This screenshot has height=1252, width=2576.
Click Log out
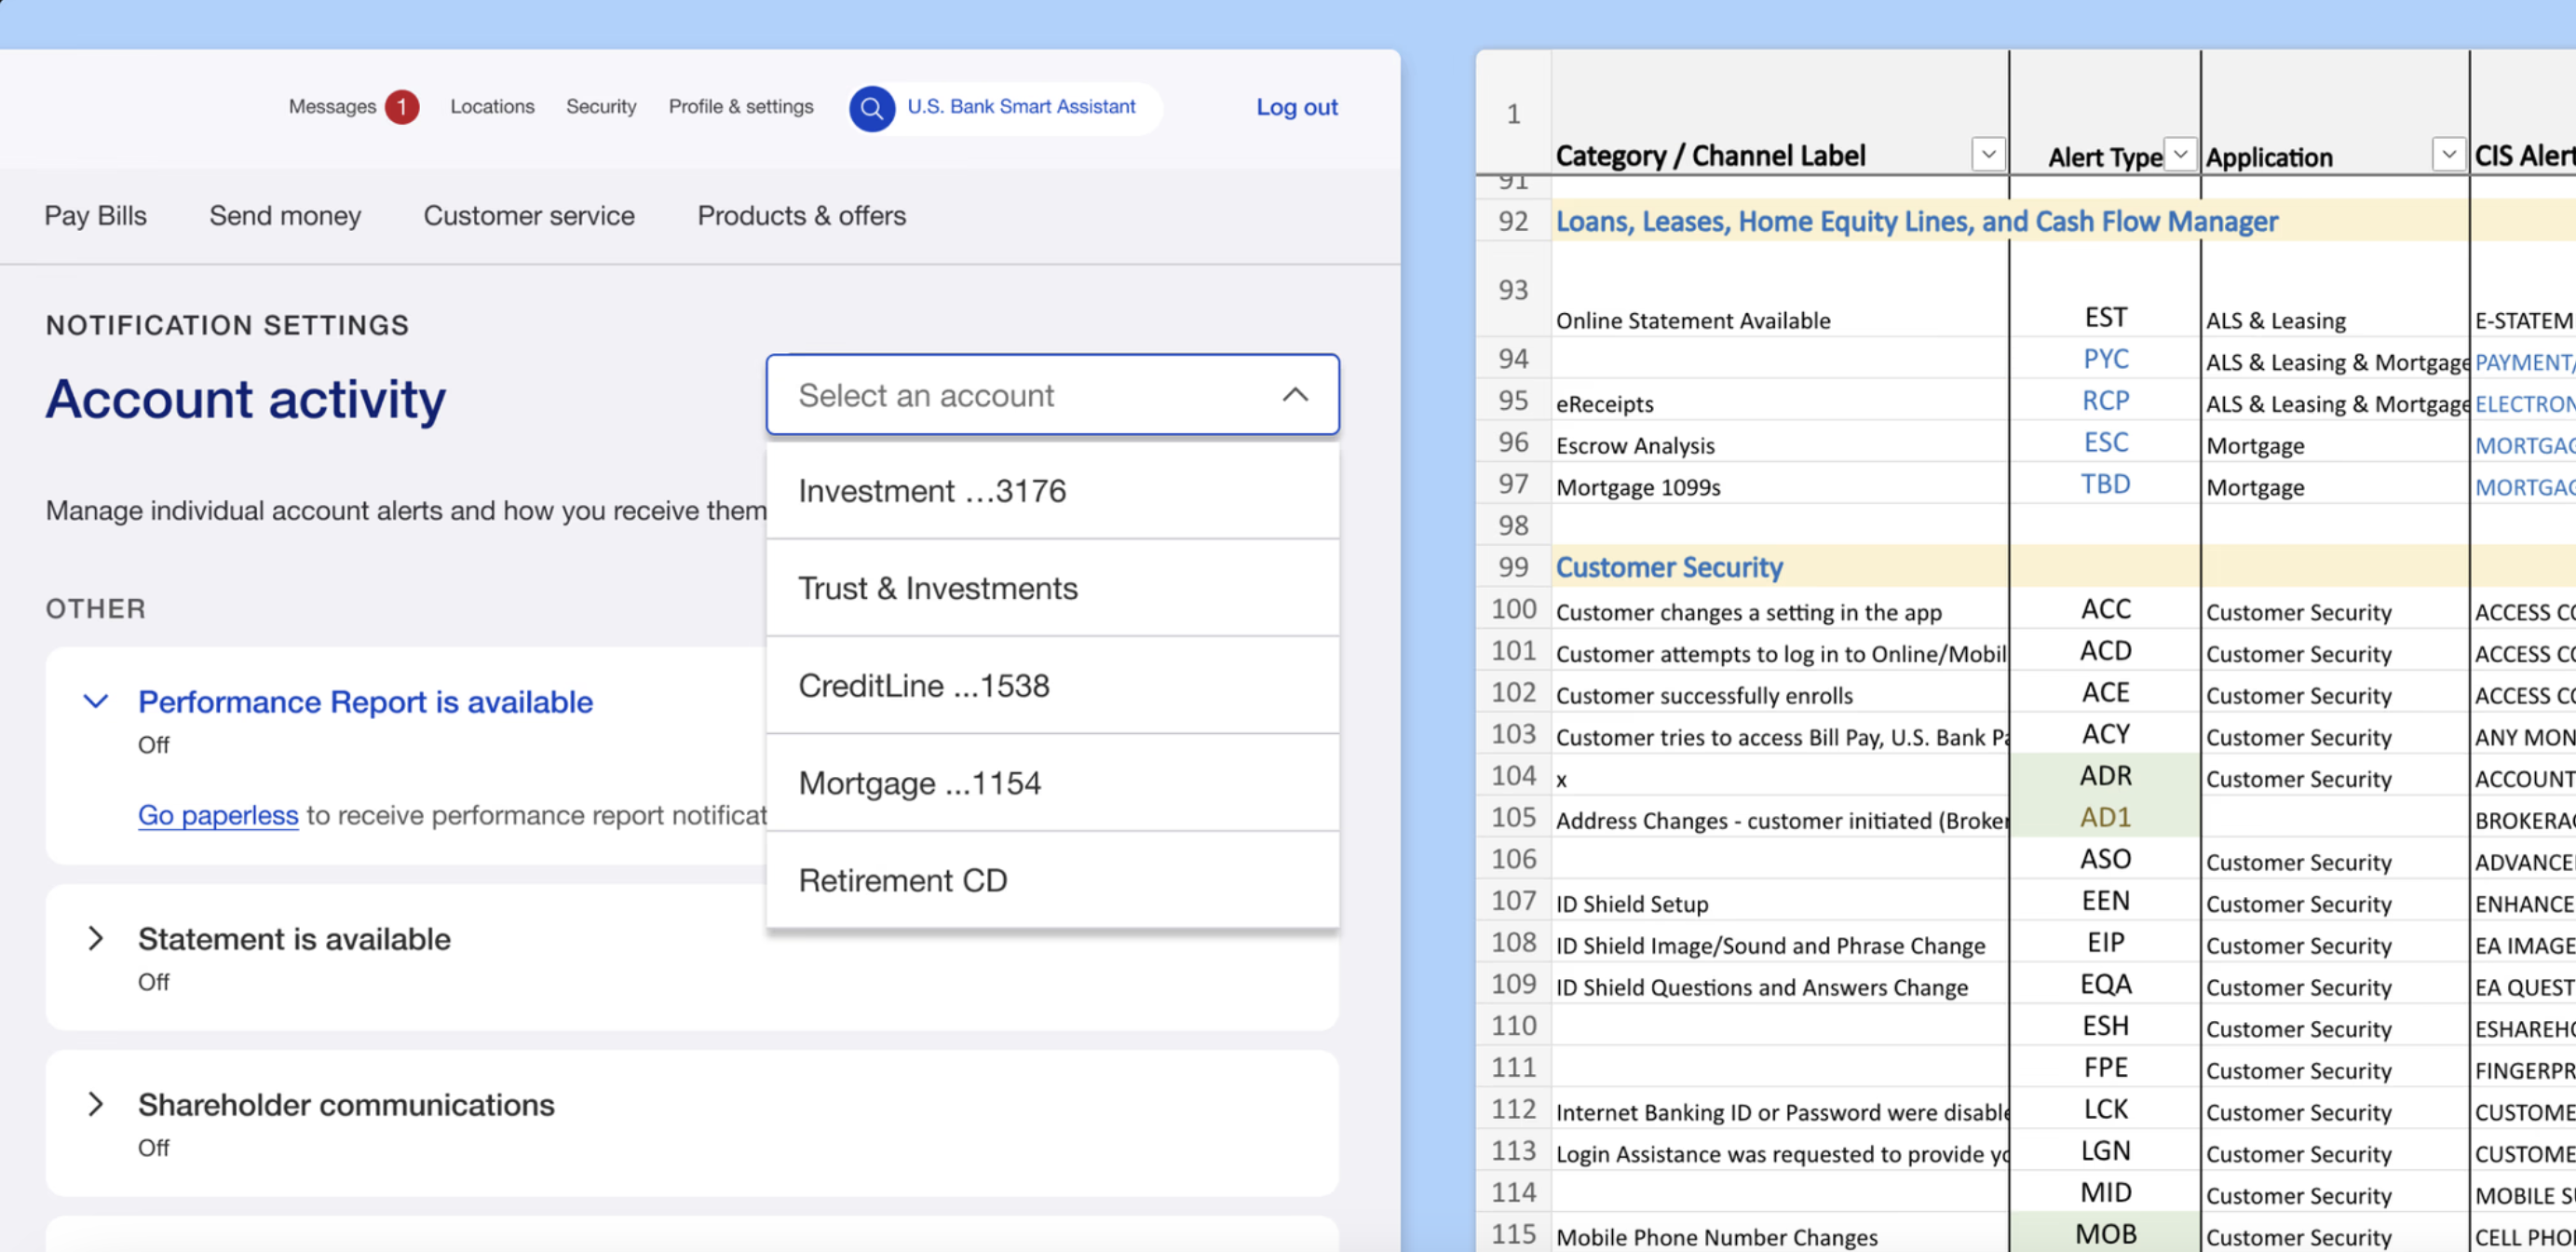coord(1296,107)
